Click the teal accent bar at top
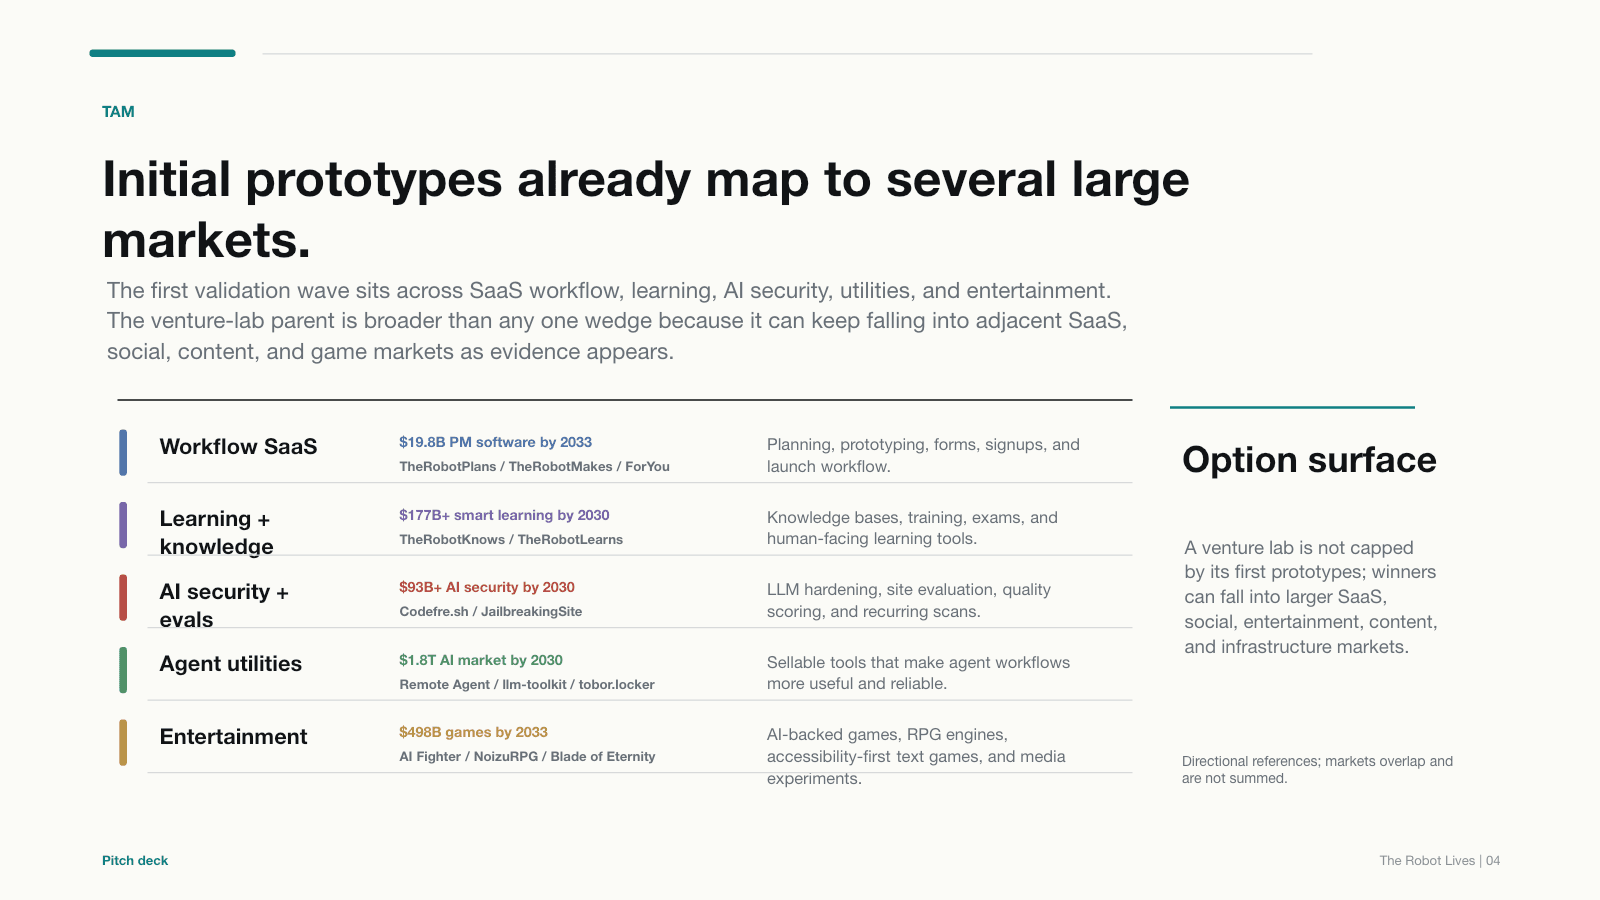1600x900 pixels. [162, 53]
